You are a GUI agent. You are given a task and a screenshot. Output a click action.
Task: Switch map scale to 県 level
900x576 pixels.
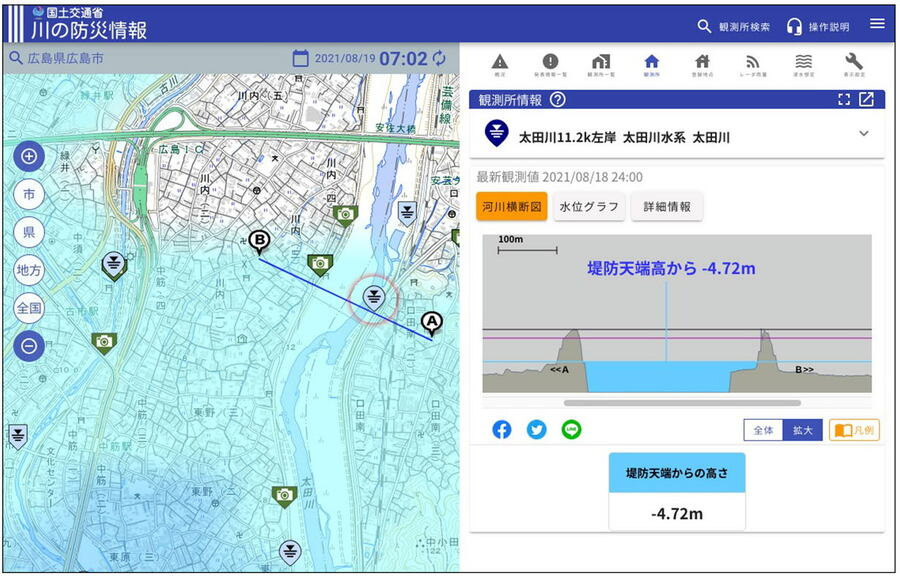pos(29,232)
